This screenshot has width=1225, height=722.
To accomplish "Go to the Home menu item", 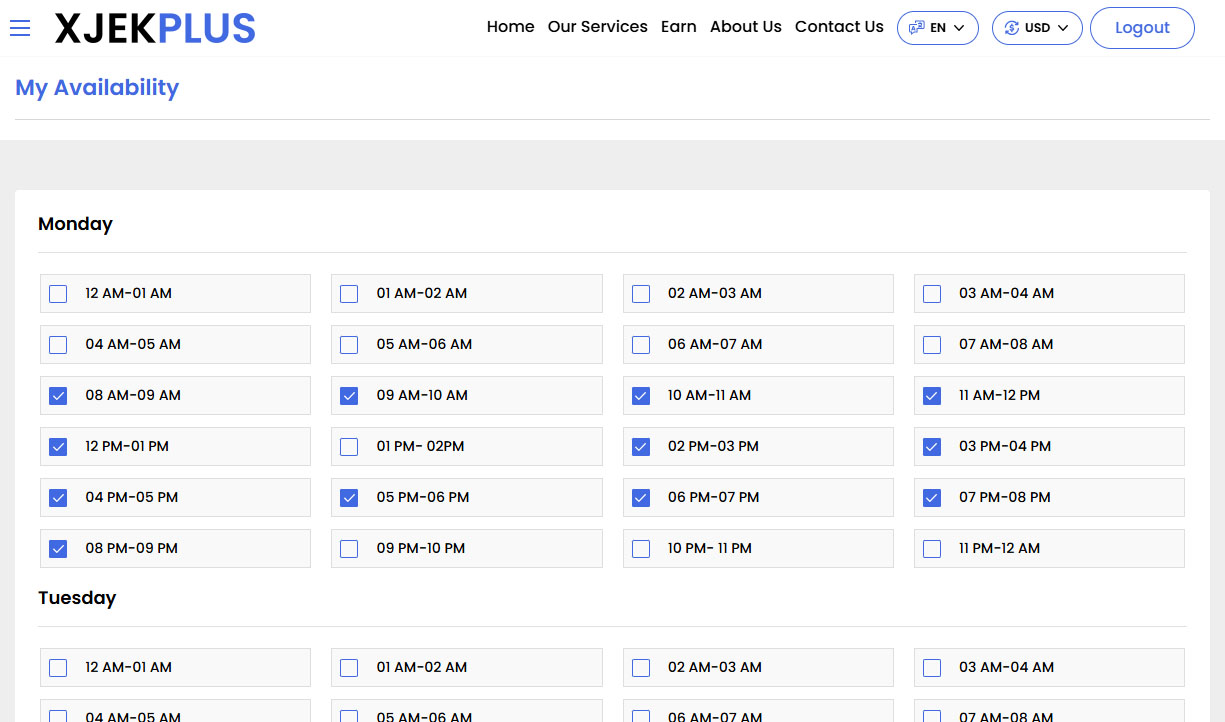I will point(510,27).
